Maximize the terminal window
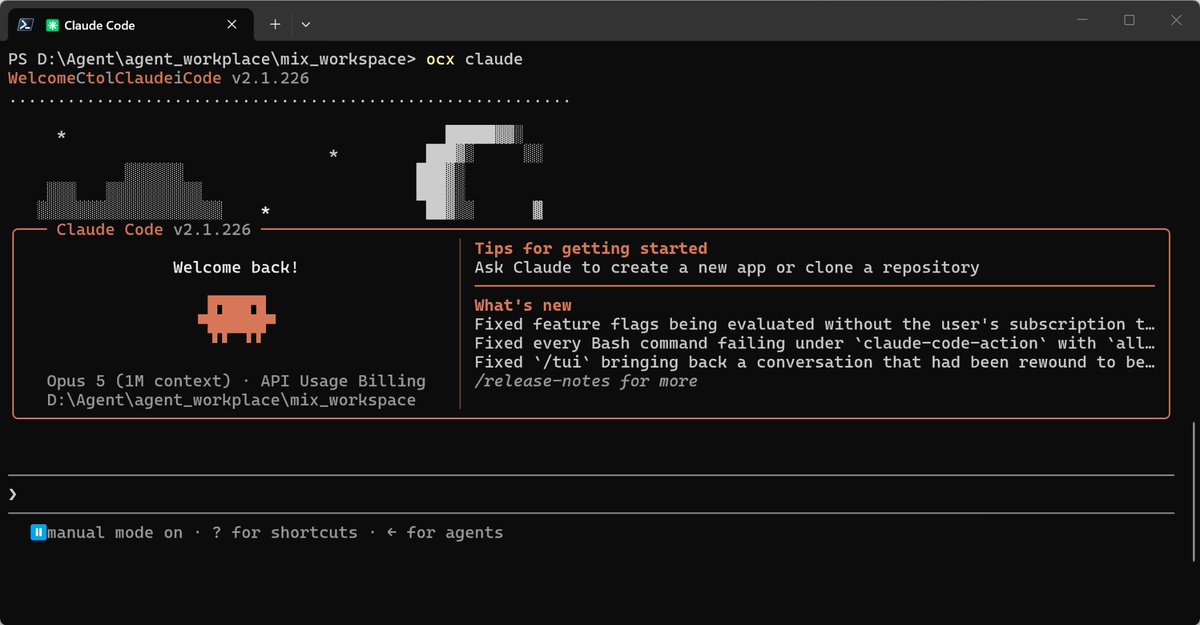Viewport: 1200px width, 625px height. [1129, 20]
